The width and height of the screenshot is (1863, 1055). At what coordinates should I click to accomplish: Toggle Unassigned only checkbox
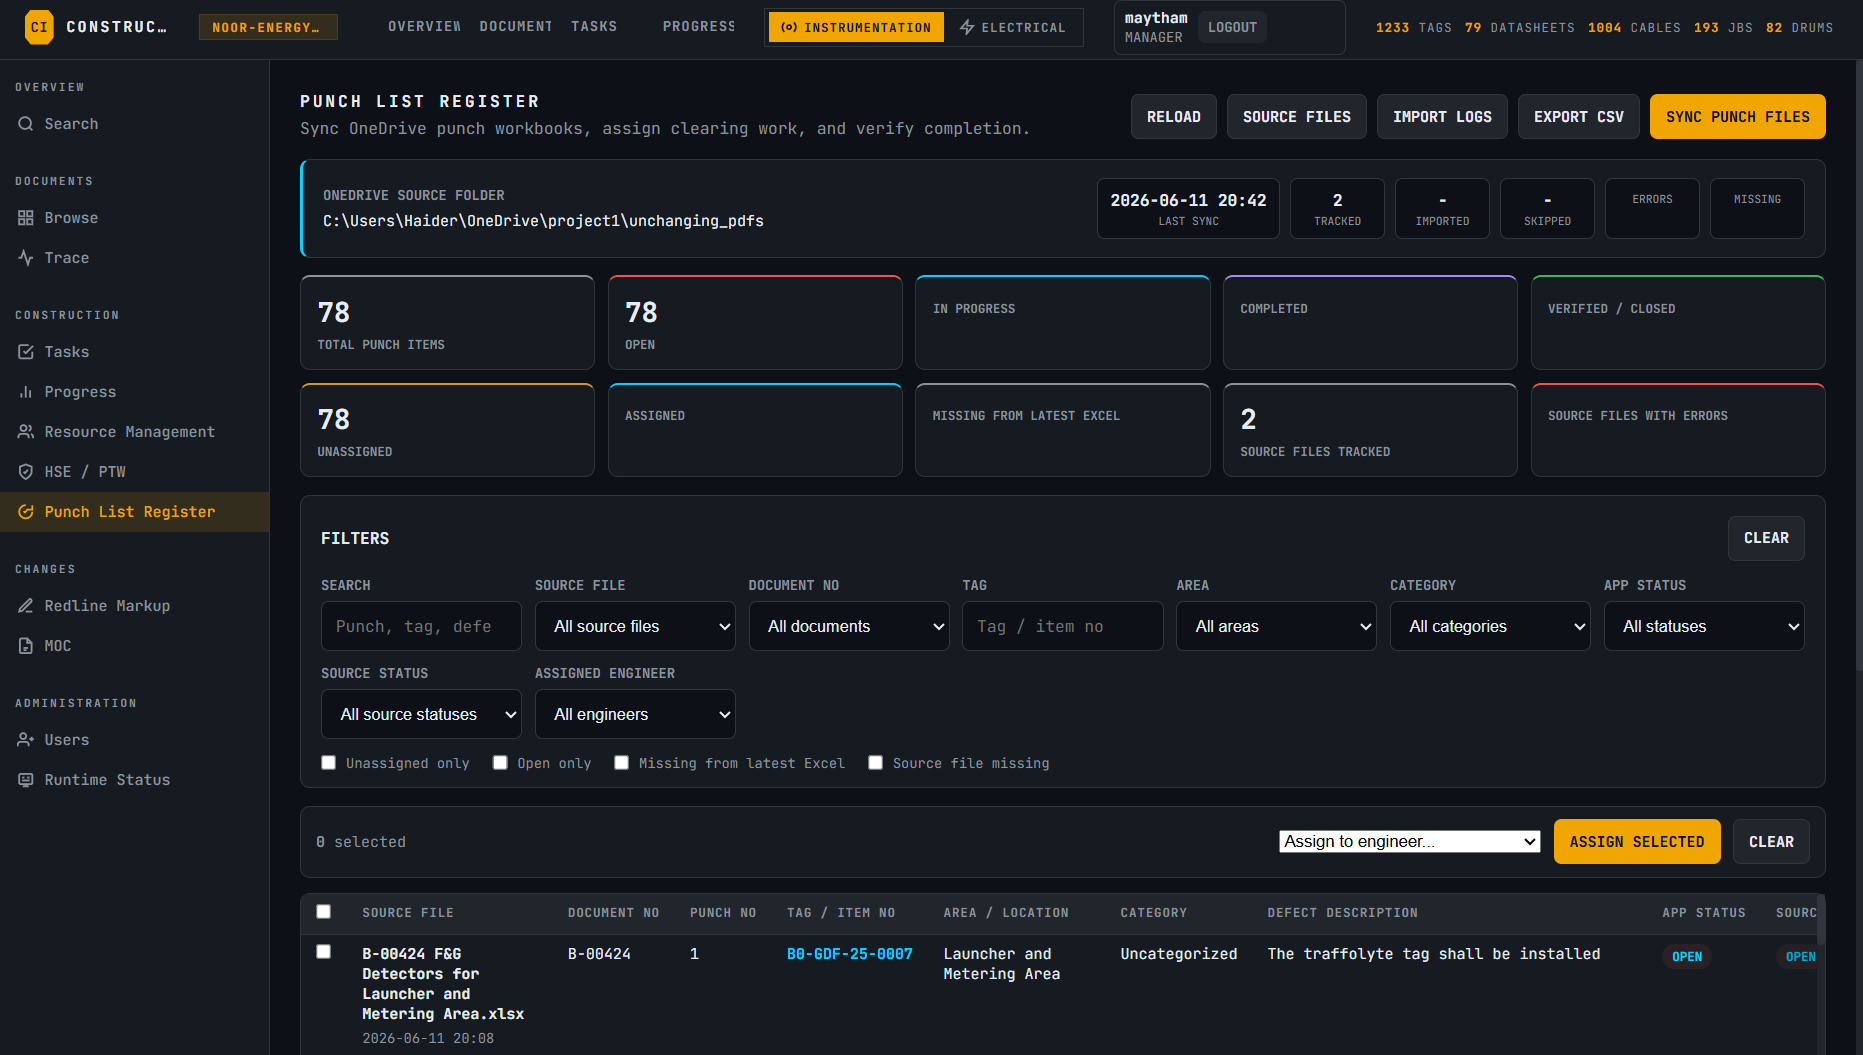tap(328, 763)
